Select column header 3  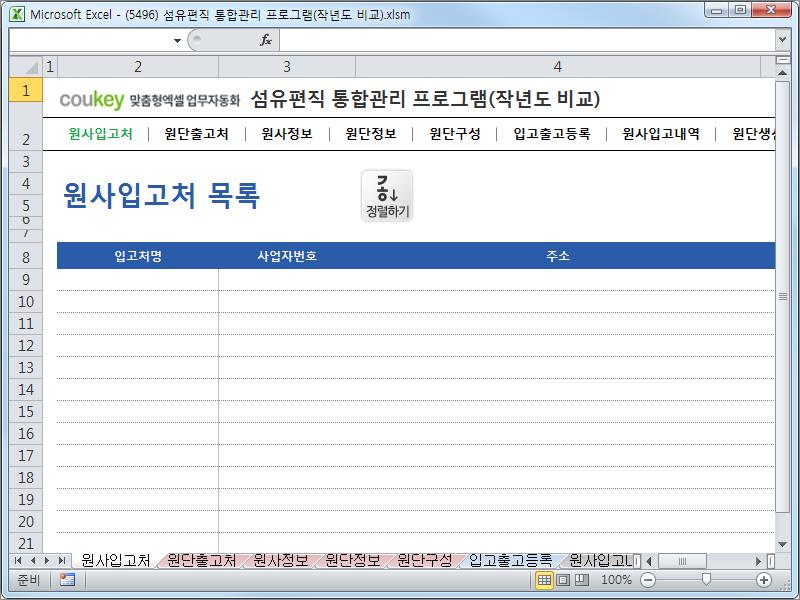point(287,66)
